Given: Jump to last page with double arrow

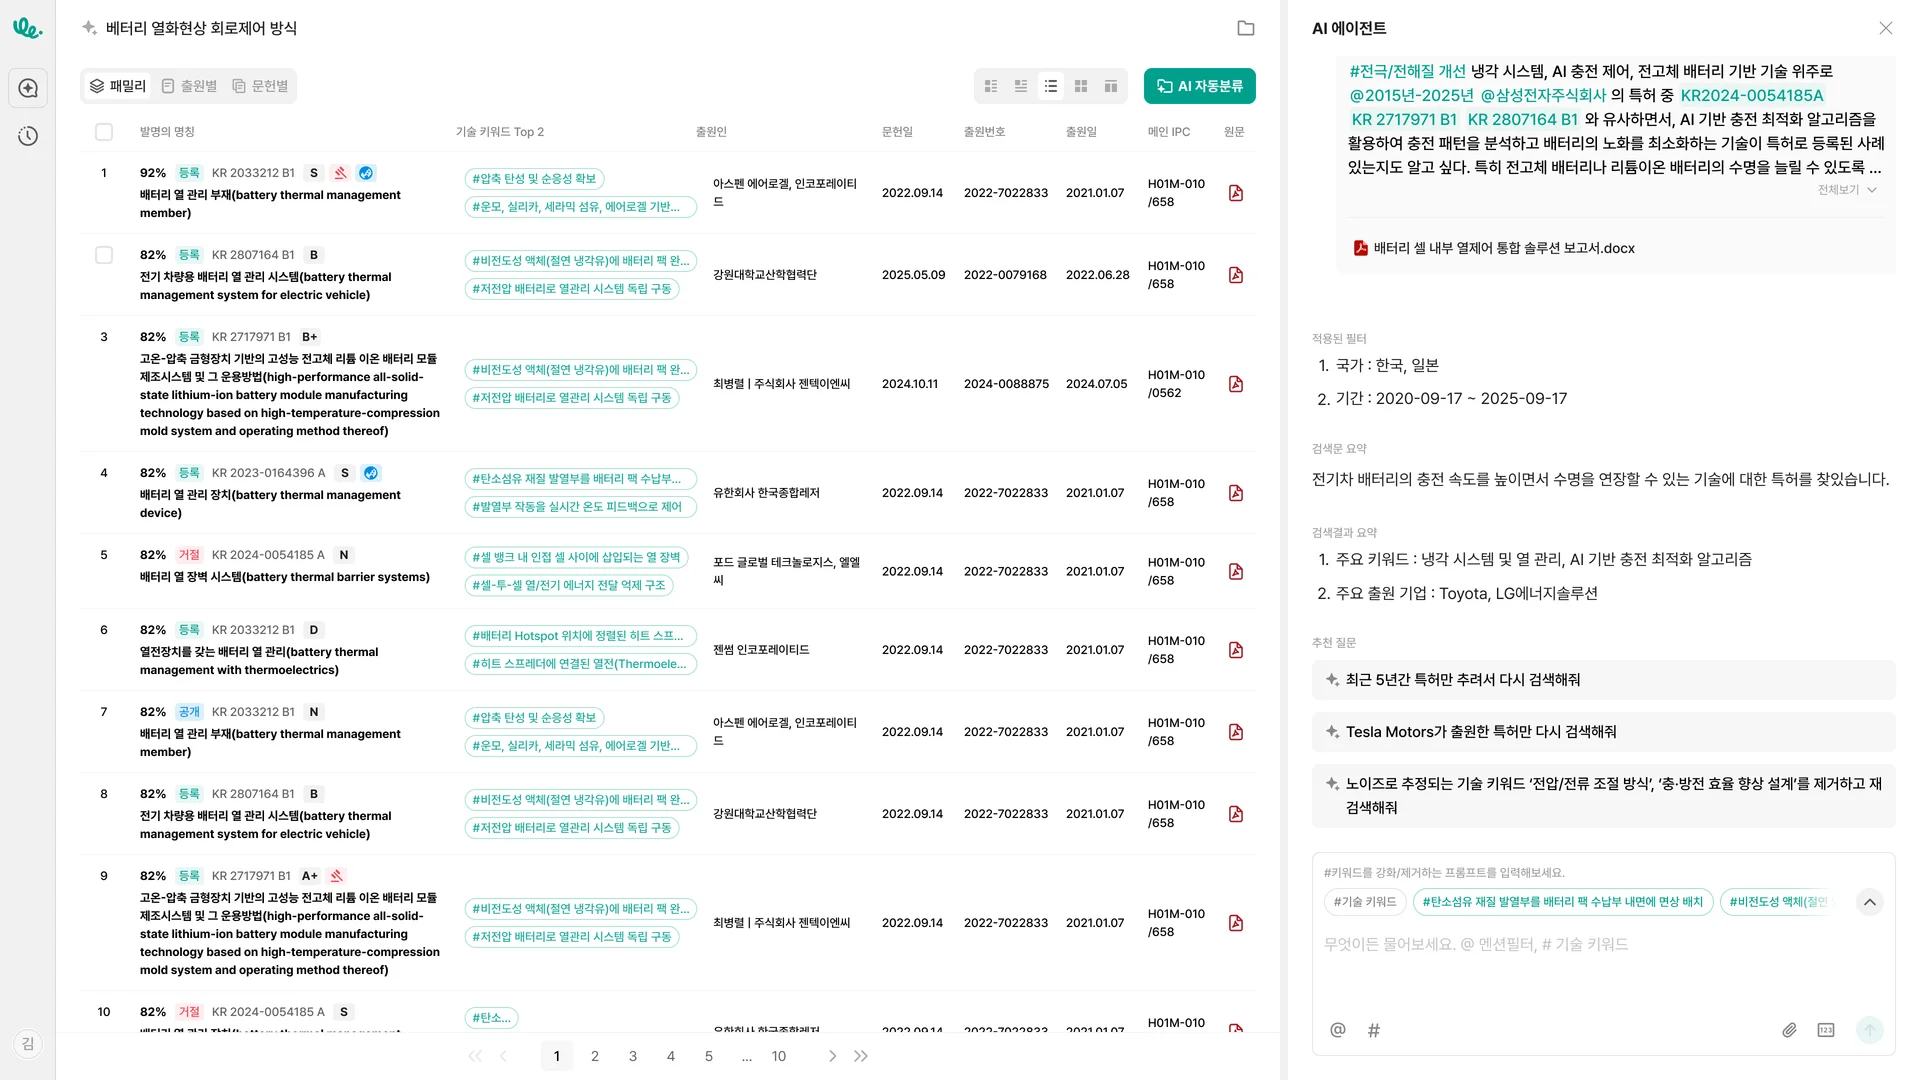Looking at the screenshot, I should [x=861, y=1056].
